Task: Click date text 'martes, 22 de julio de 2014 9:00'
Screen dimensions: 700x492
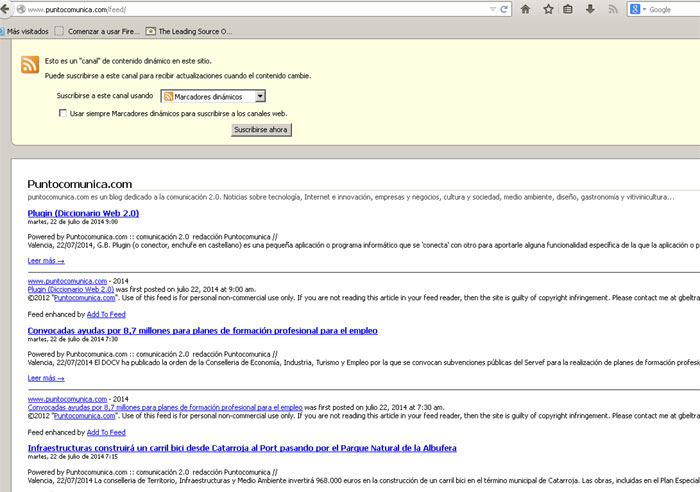Action: [x=73, y=222]
